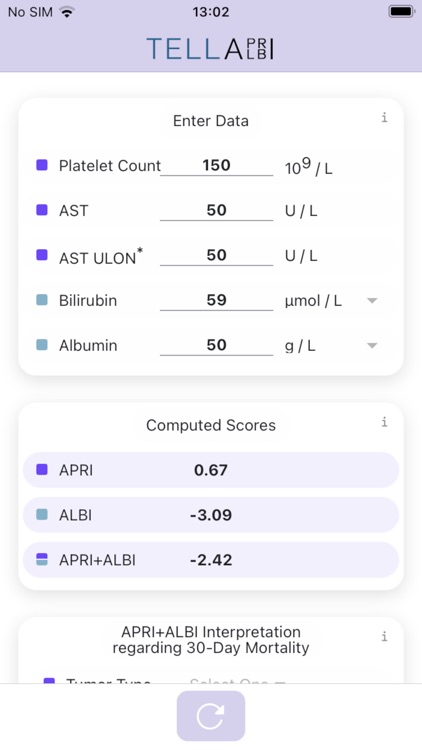This screenshot has height=750, width=422.
Task: Select the ALBI score row
Action: tap(211, 515)
